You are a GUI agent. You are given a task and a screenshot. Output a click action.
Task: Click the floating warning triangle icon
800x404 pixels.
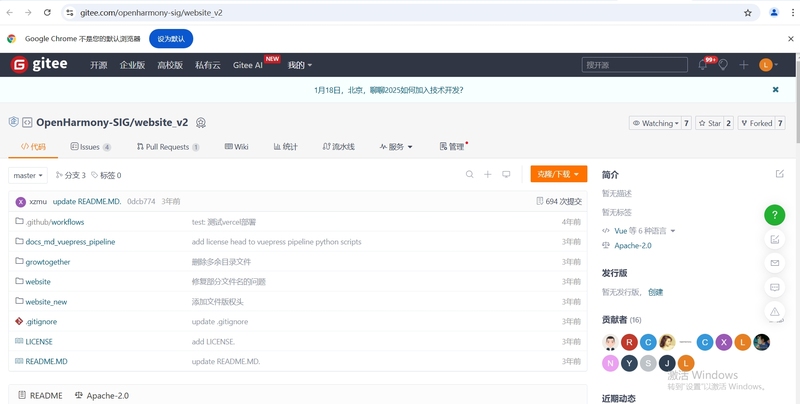pyautogui.click(x=774, y=311)
